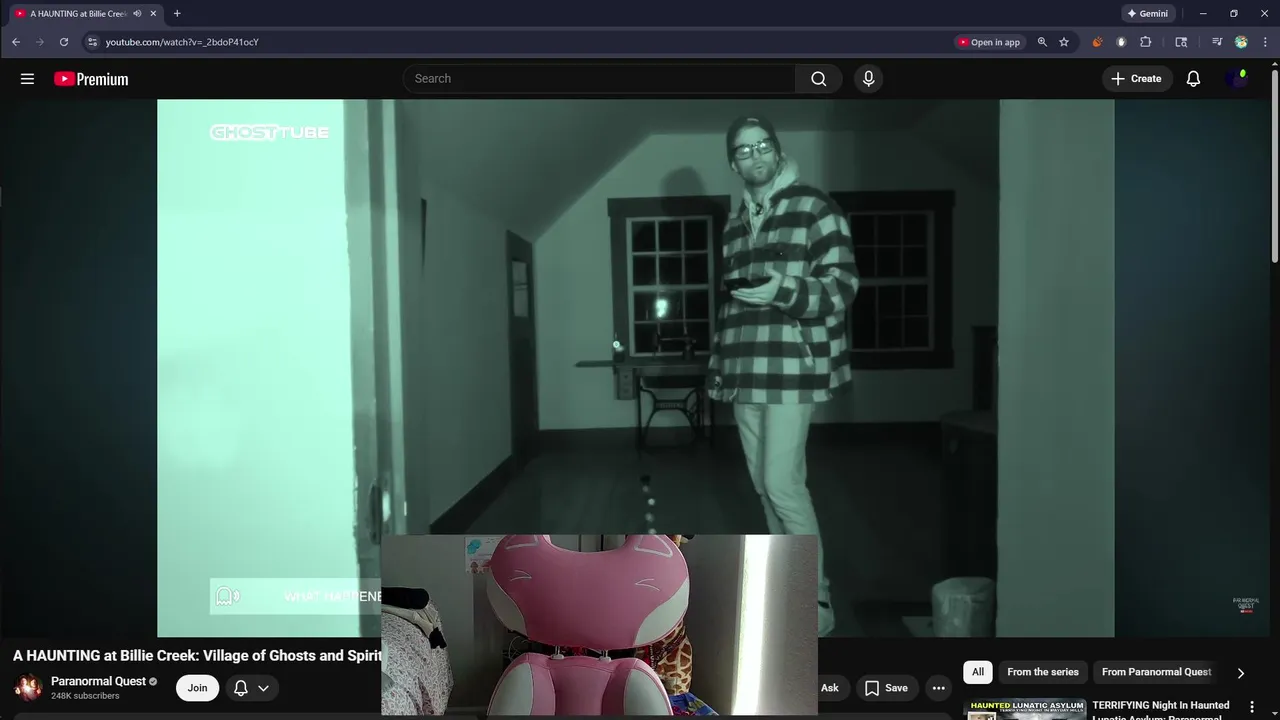The width and height of the screenshot is (1280, 720).
Task: Select the All filter chip
Action: tap(978, 672)
